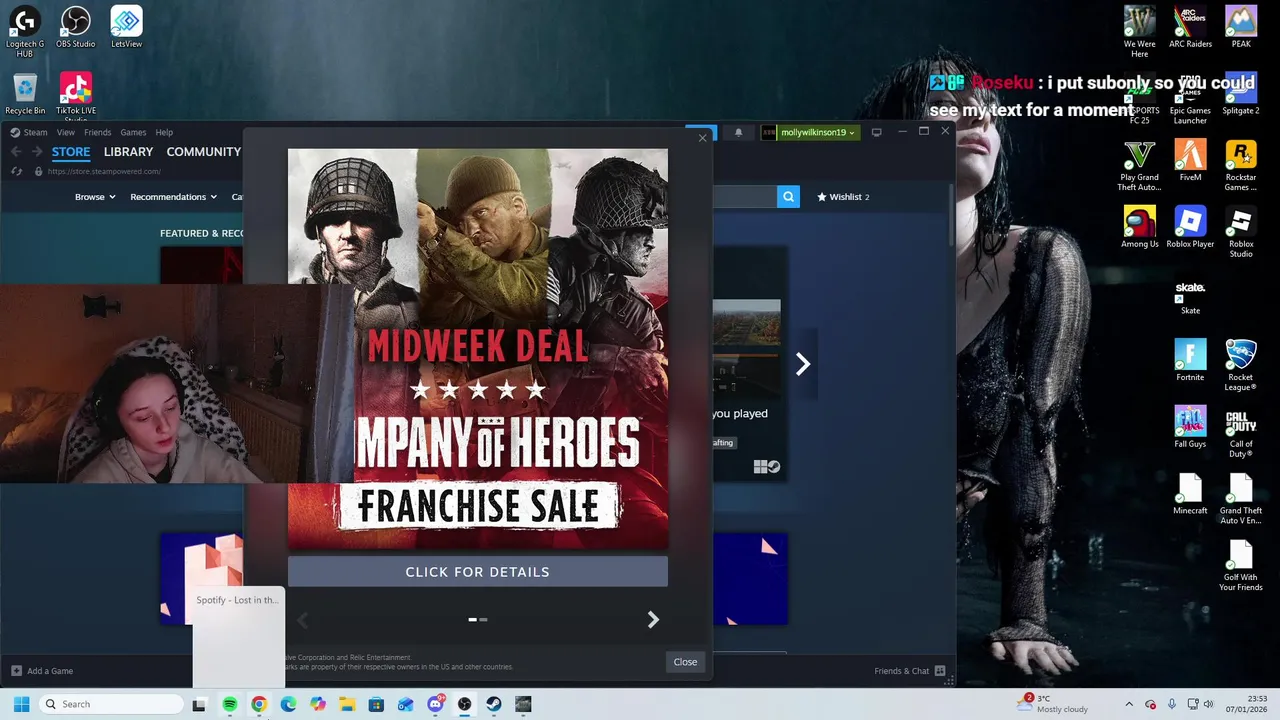Launch FiveM from the desktop
The height and width of the screenshot is (720, 1280).
[1190, 161]
